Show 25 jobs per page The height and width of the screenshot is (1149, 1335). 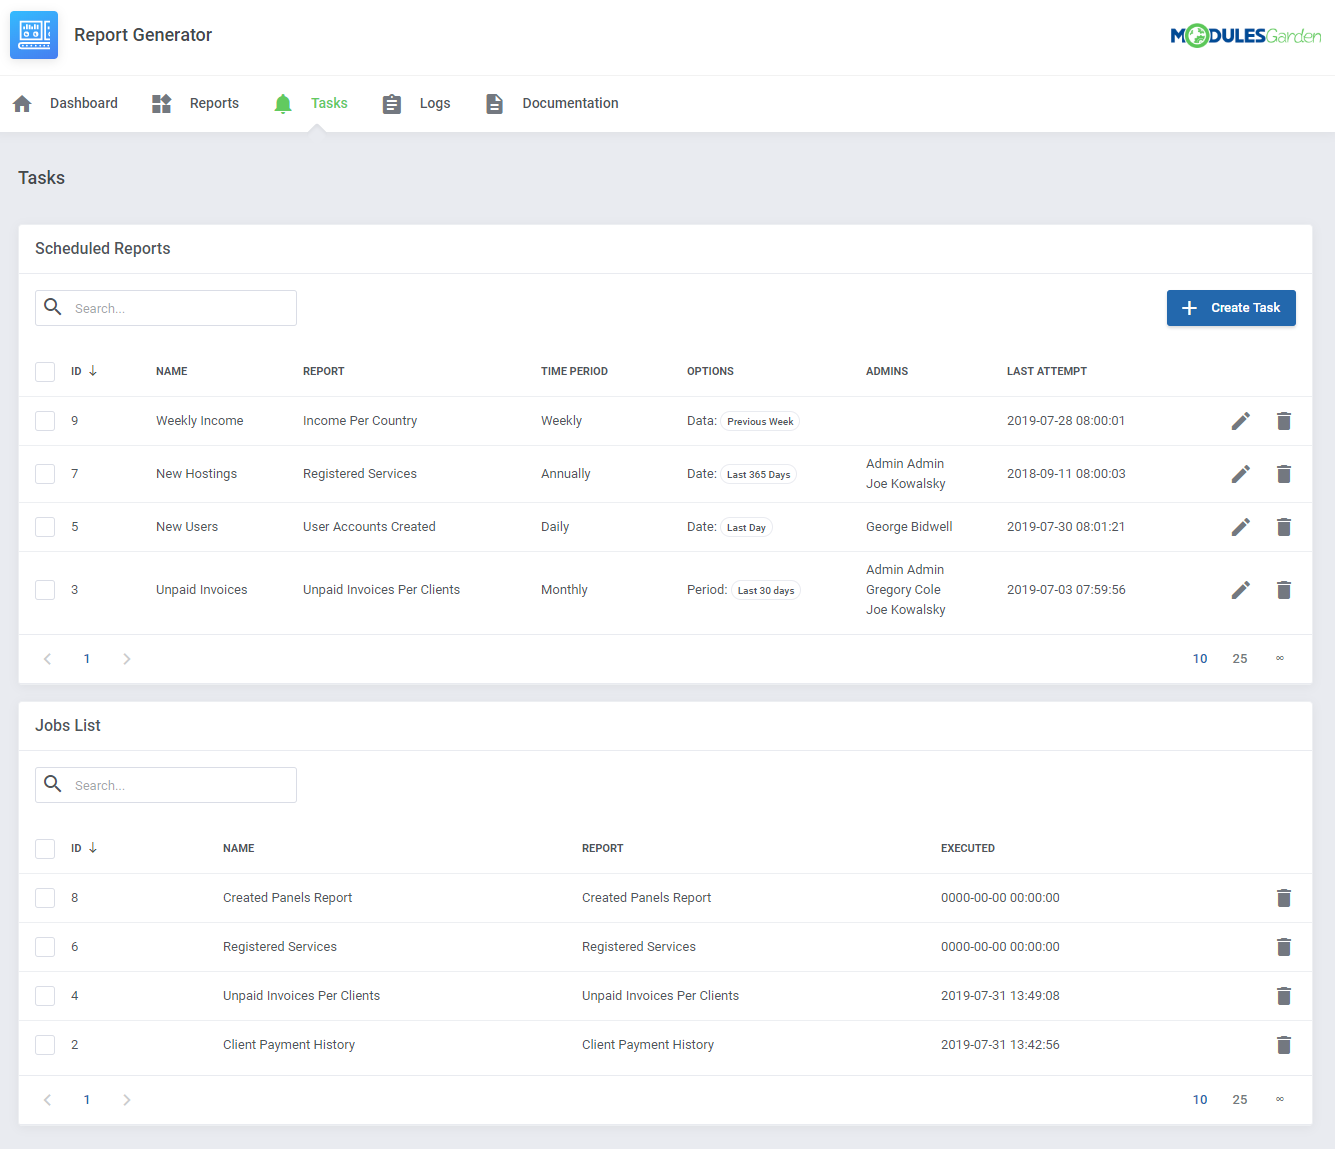[x=1239, y=1099]
